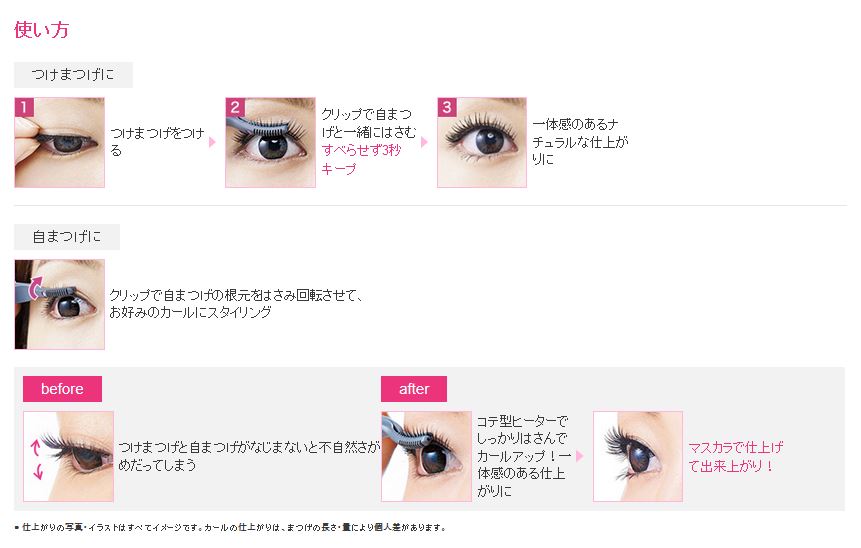Image resolution: width=861 pixels, height=548 pixels.
Task: Click the pink arrow before the mascara photo
Action: (579, 456)
